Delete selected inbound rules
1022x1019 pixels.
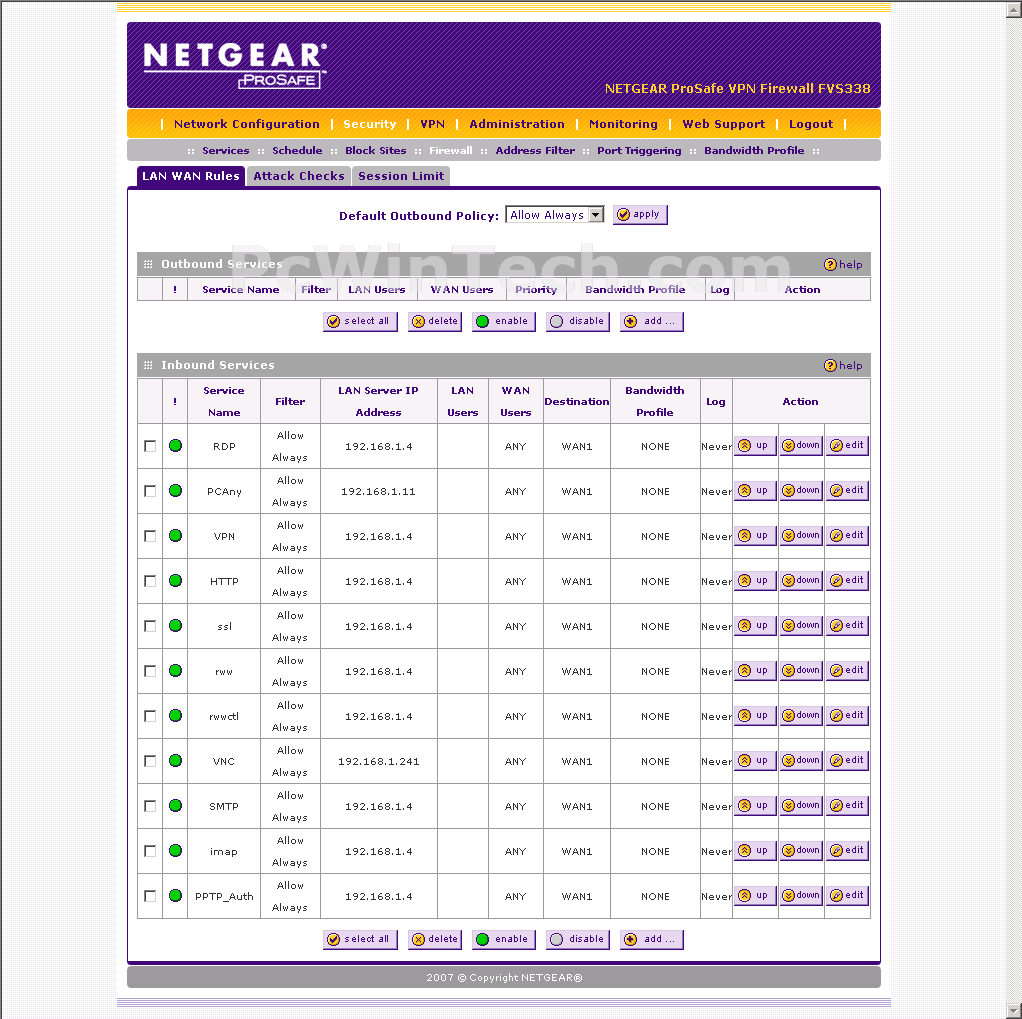[435, 939]
